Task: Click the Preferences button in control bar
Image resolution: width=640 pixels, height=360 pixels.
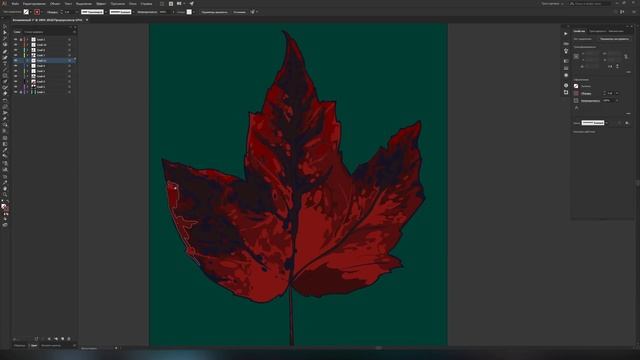Action: [239, 12]
